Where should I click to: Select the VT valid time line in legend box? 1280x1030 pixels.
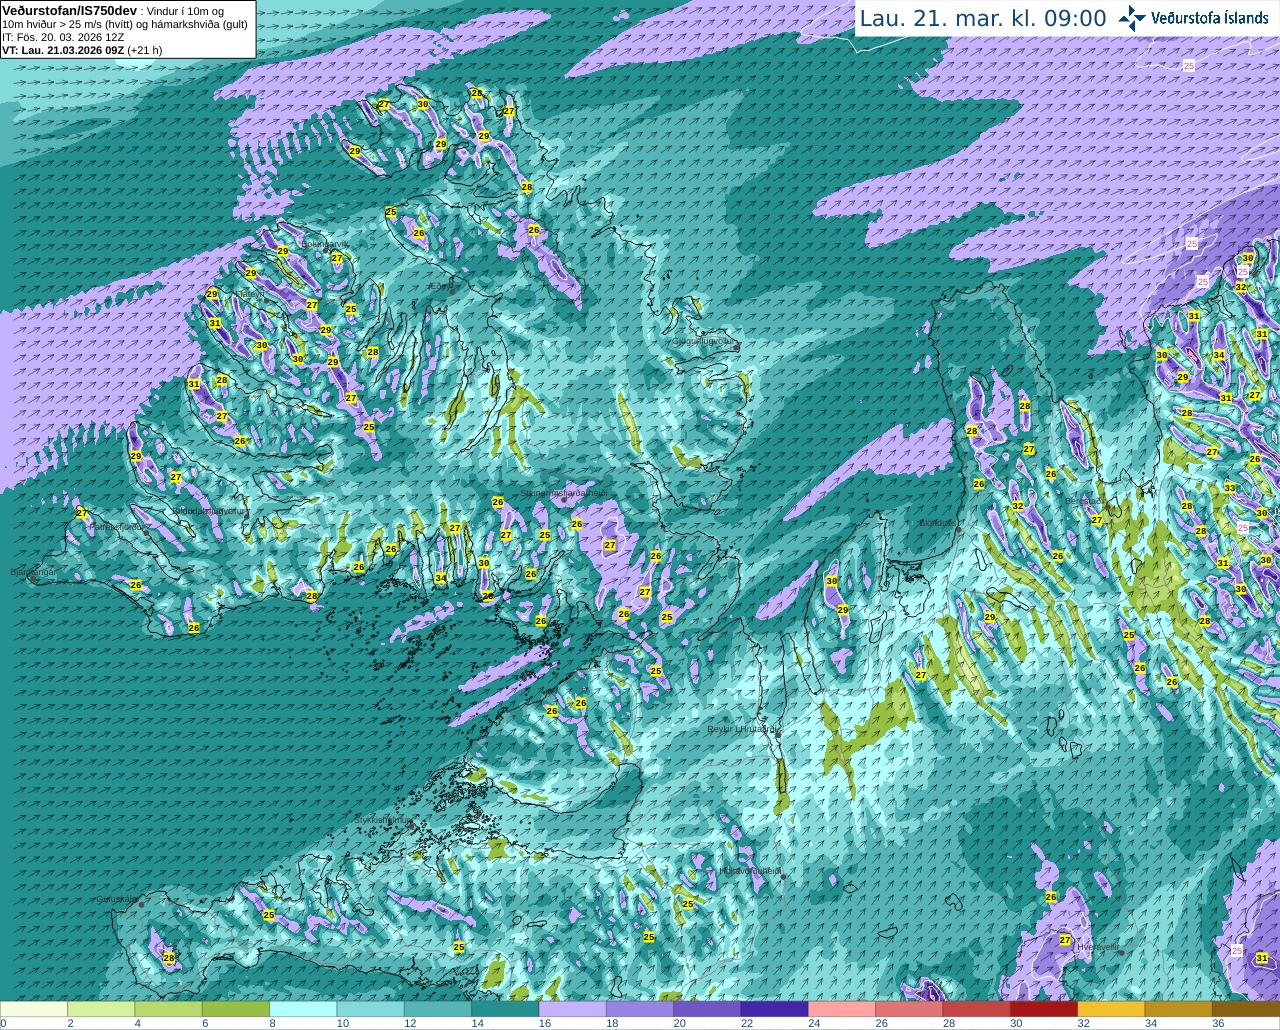click(x=82, y=50)
